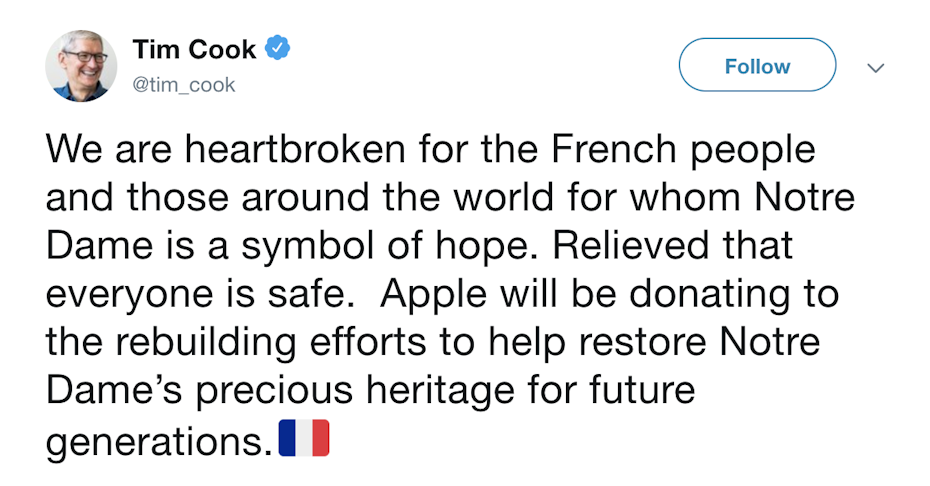Visit the @tim_cook handle link

[x=184, y=85]
